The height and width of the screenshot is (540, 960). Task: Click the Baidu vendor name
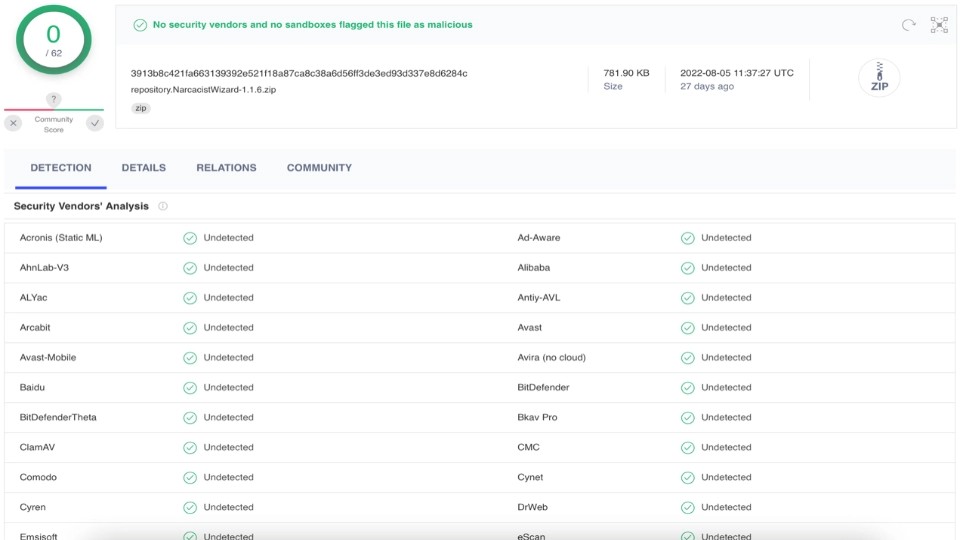[32, 388]
